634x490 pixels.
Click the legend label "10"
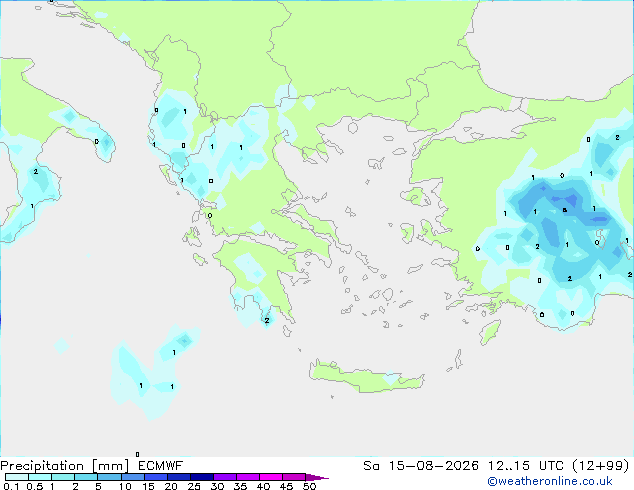(125, 486)
